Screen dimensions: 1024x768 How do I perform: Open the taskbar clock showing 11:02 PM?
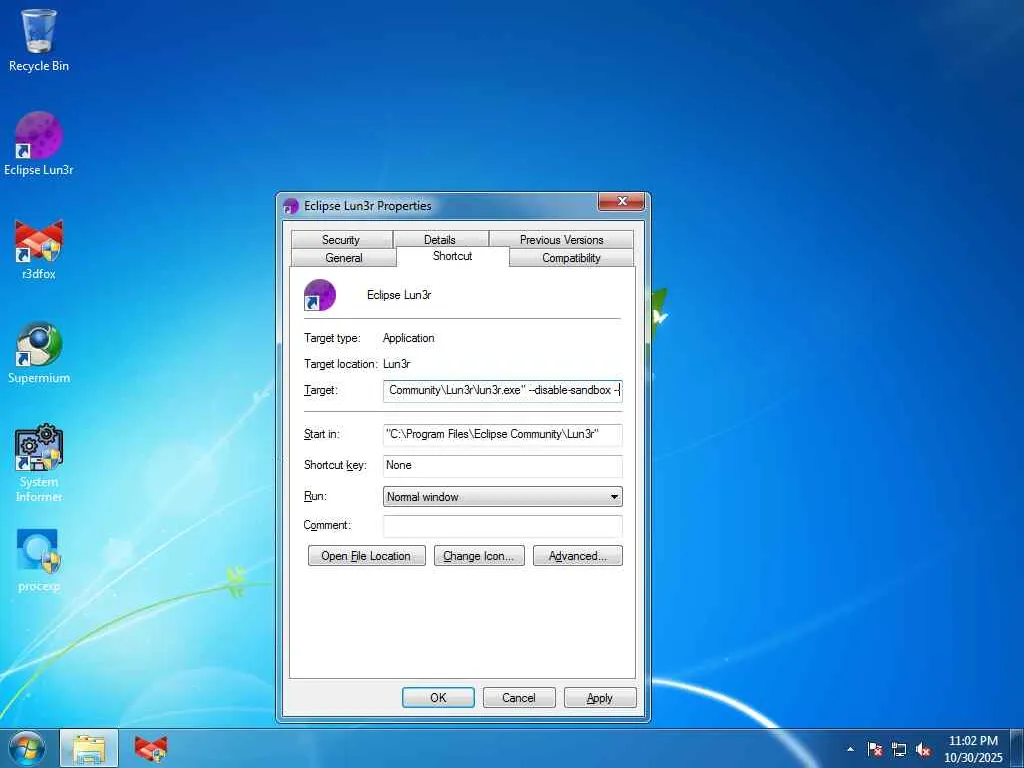click(973, 749)
